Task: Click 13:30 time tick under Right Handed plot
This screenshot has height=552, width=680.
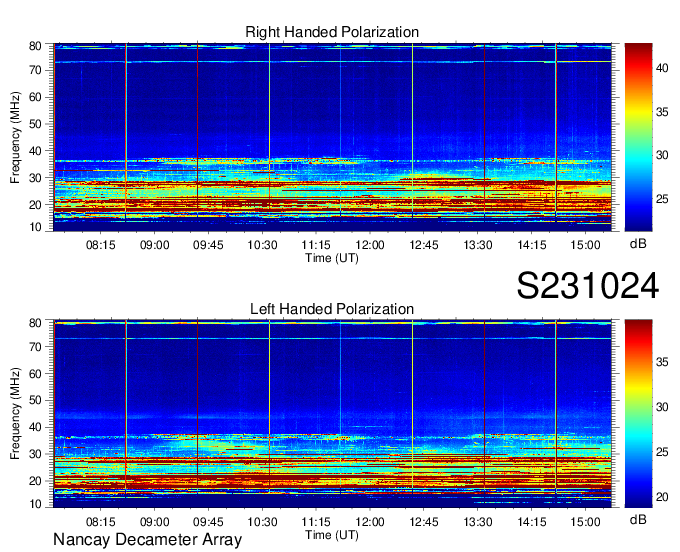Action: coord(478,245)
